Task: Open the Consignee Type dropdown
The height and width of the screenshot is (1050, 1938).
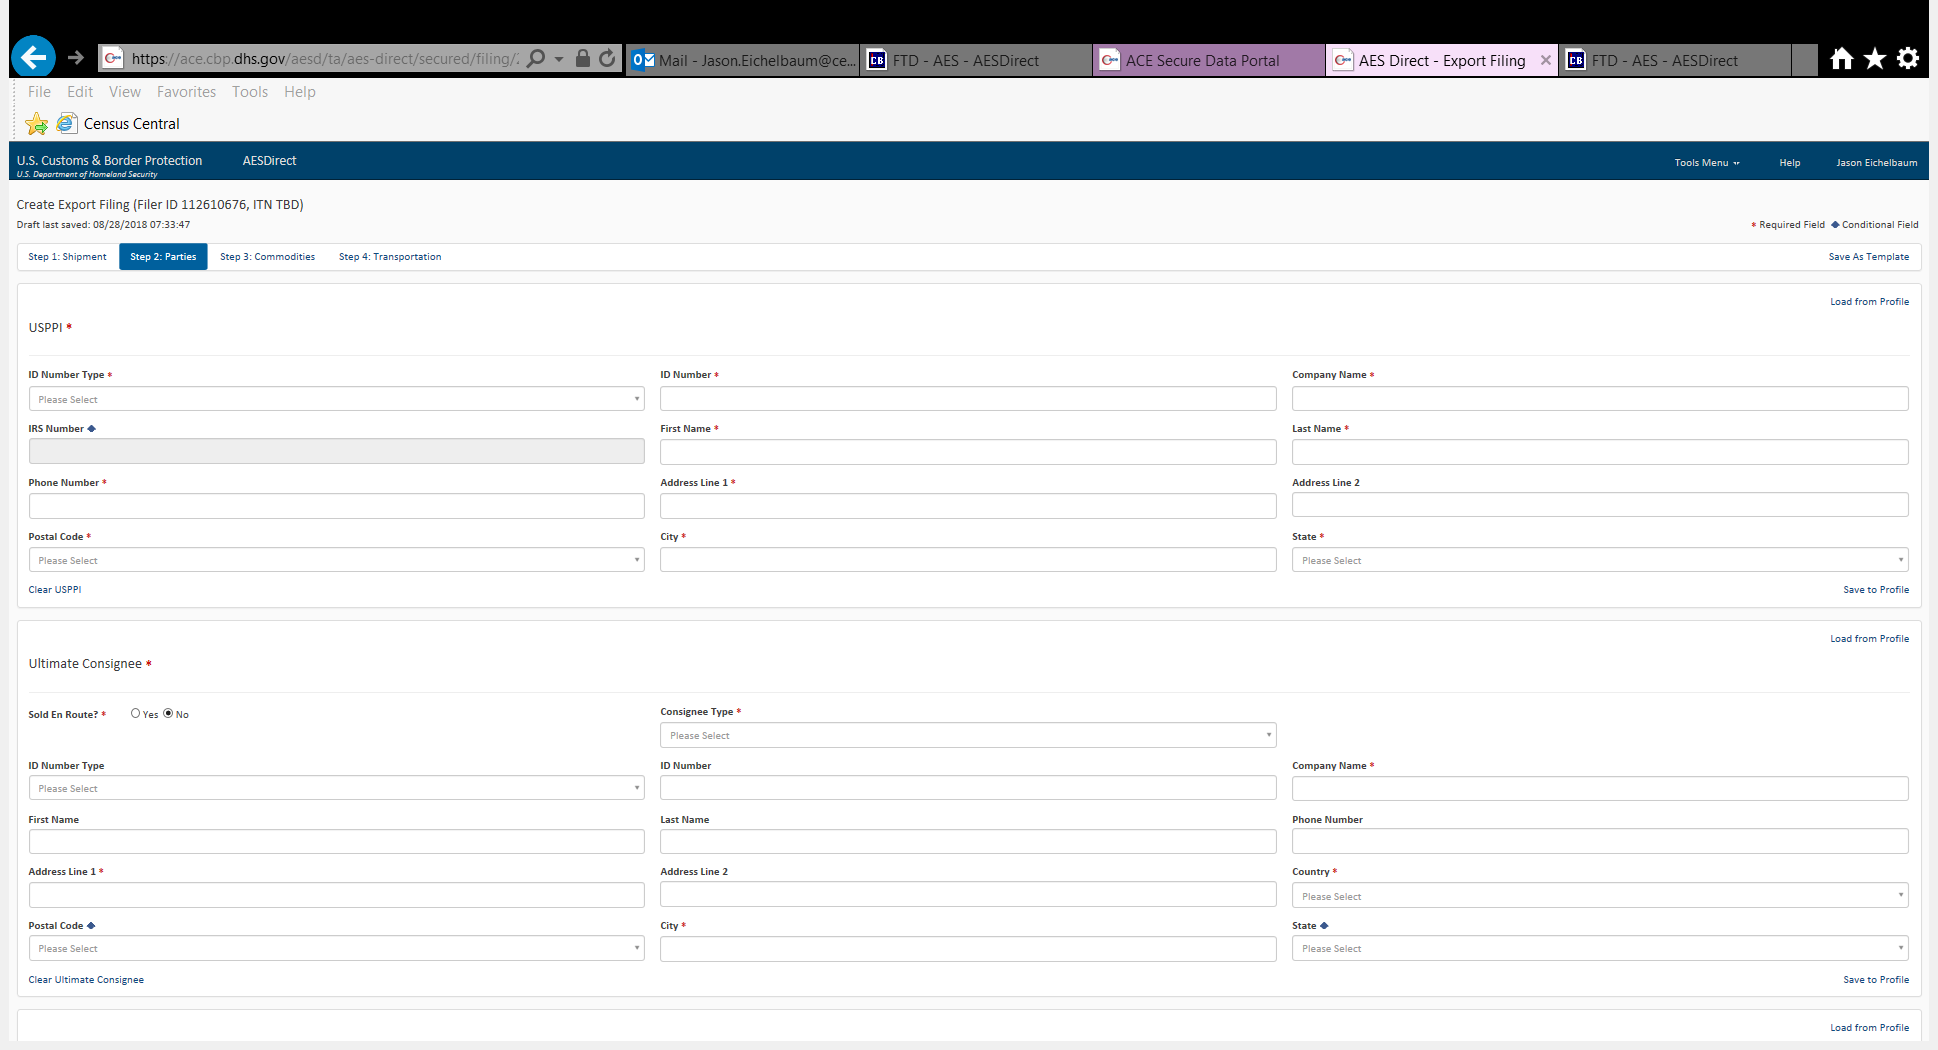Action: pyautogui.click(x=967, y=735)
